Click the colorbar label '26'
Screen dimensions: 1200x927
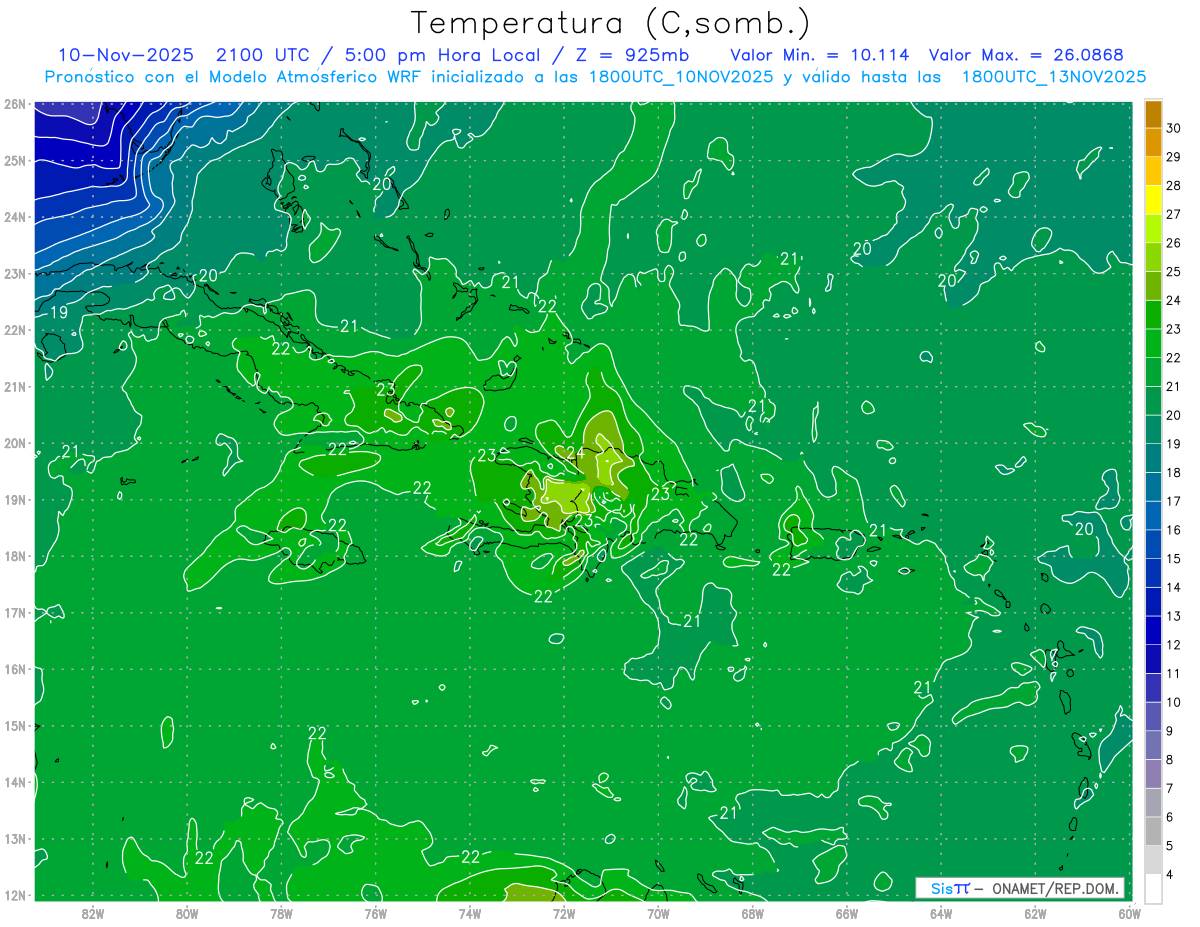(1174, 243)
